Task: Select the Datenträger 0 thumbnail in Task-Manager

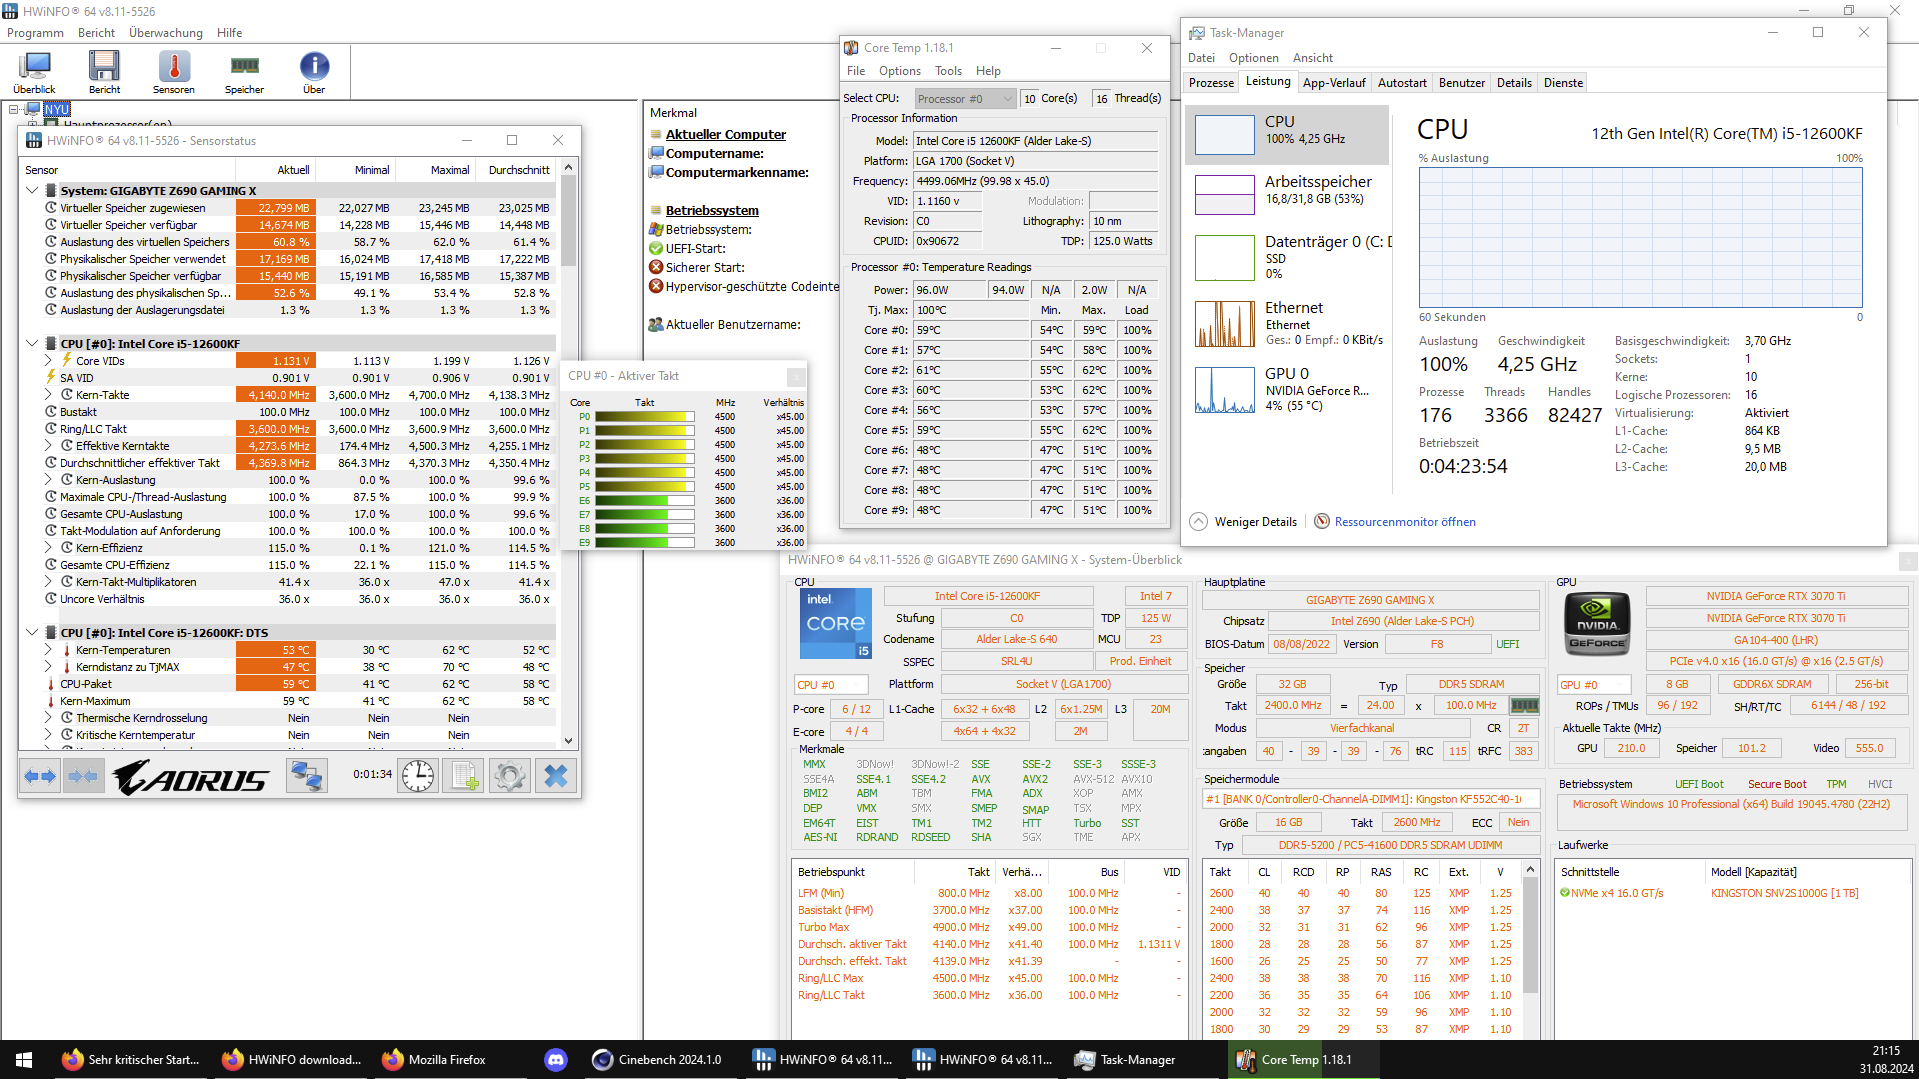Action: [x=1225, y=258]
